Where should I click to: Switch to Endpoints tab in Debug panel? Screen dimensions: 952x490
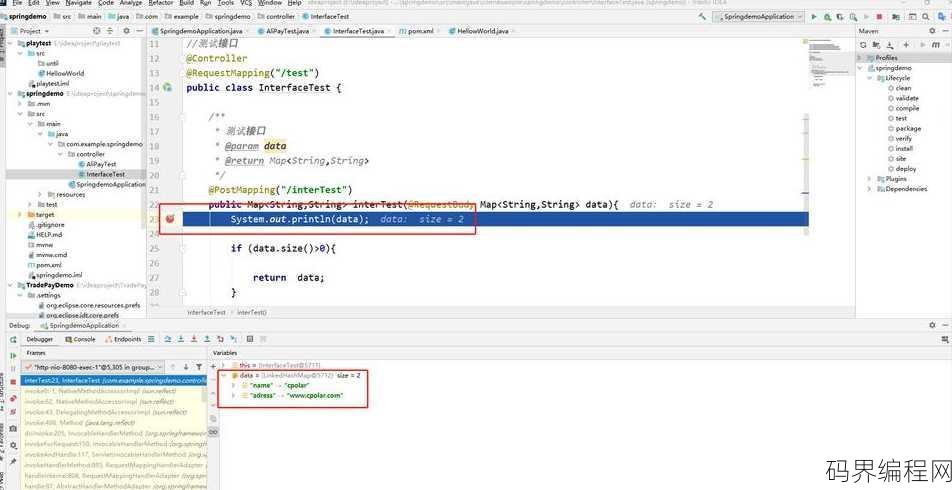(123, 339)
